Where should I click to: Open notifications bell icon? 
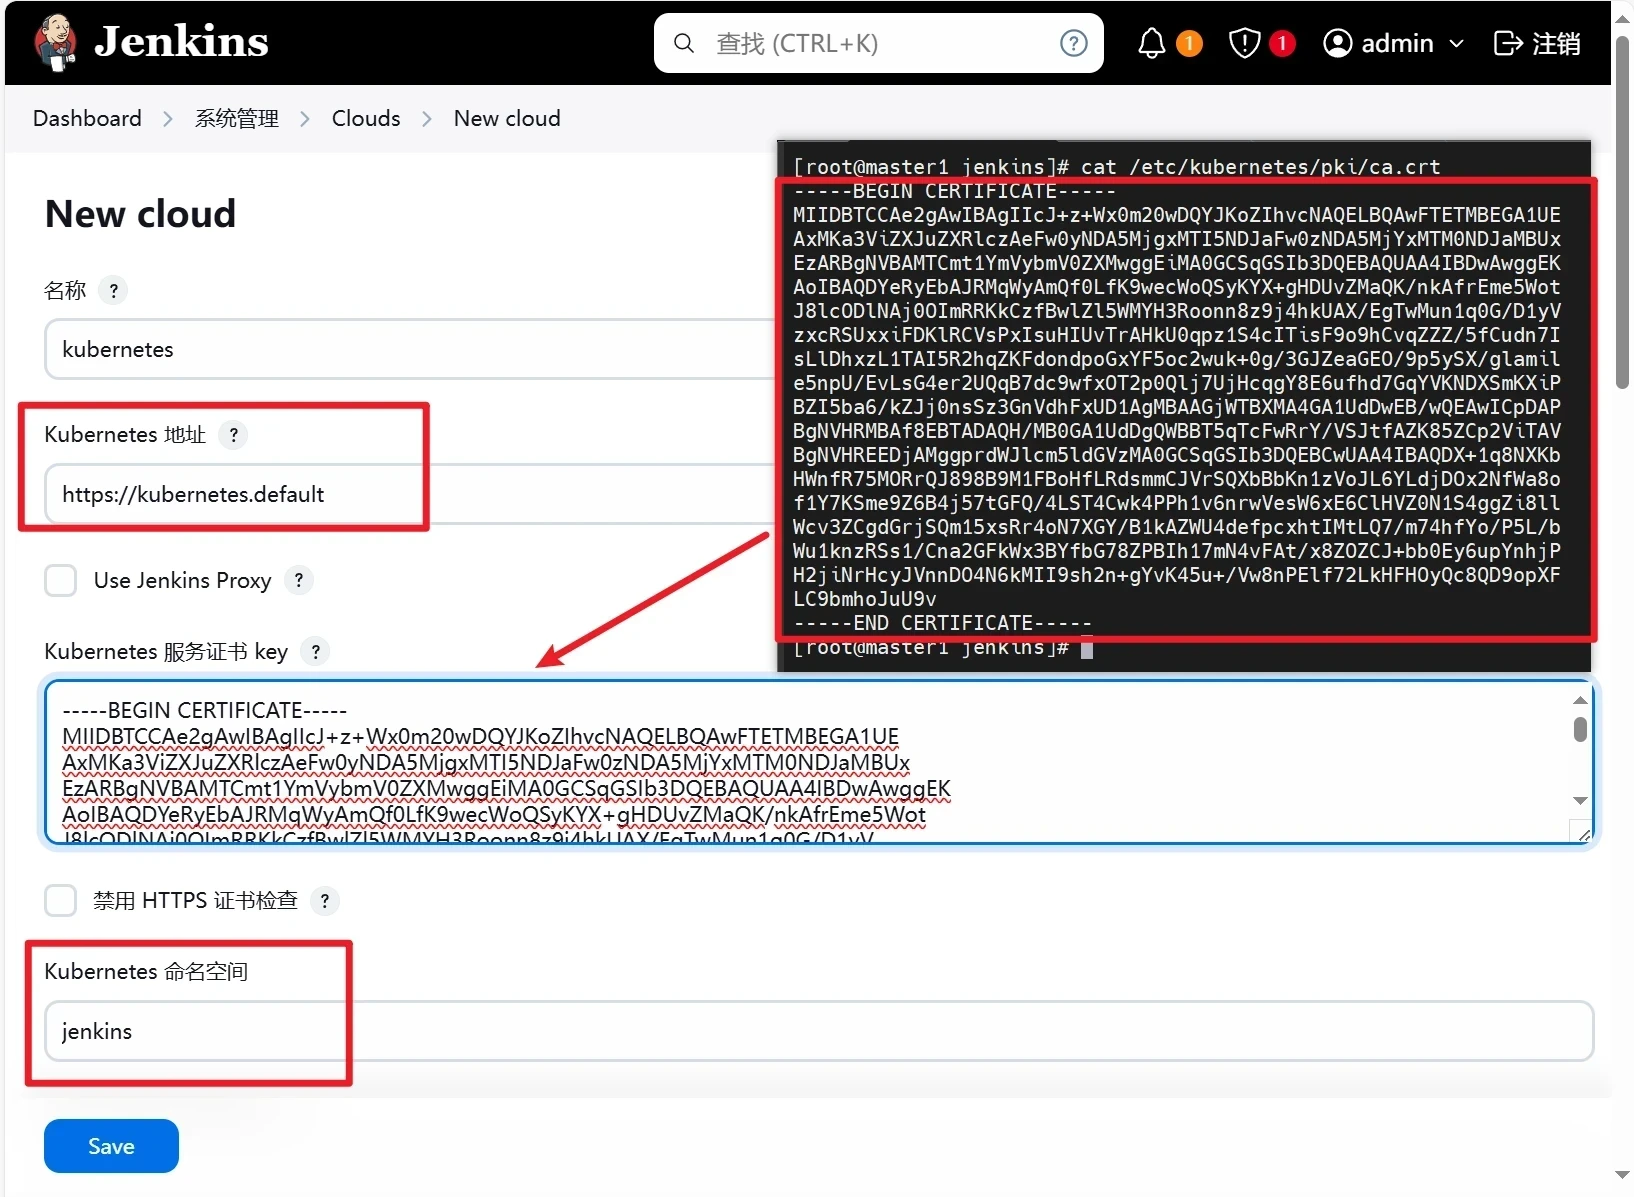[x=1152, y=43]
